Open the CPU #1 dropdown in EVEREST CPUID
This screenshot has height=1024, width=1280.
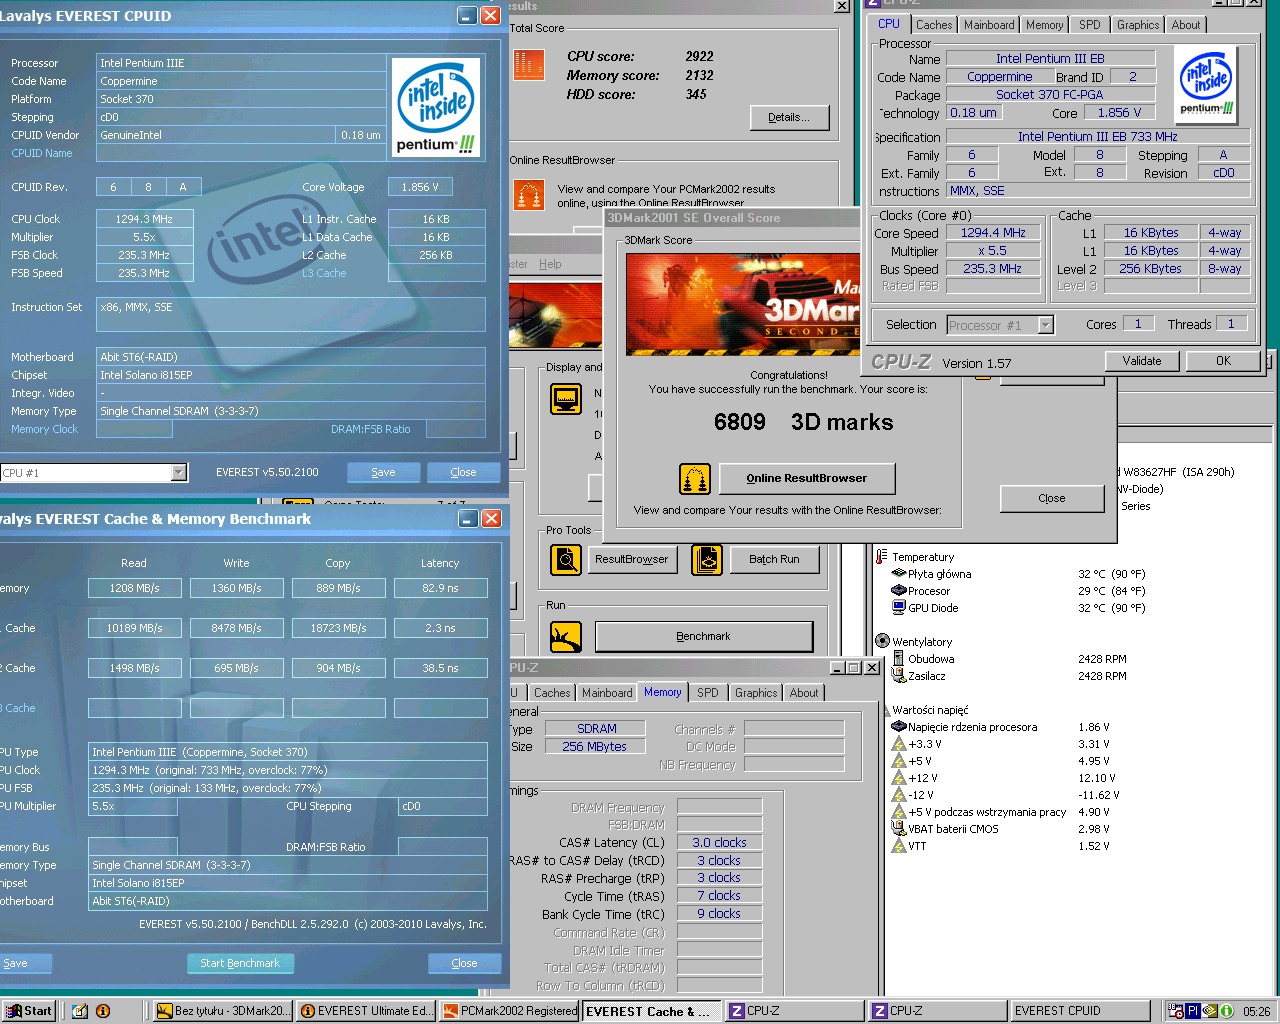178,473
